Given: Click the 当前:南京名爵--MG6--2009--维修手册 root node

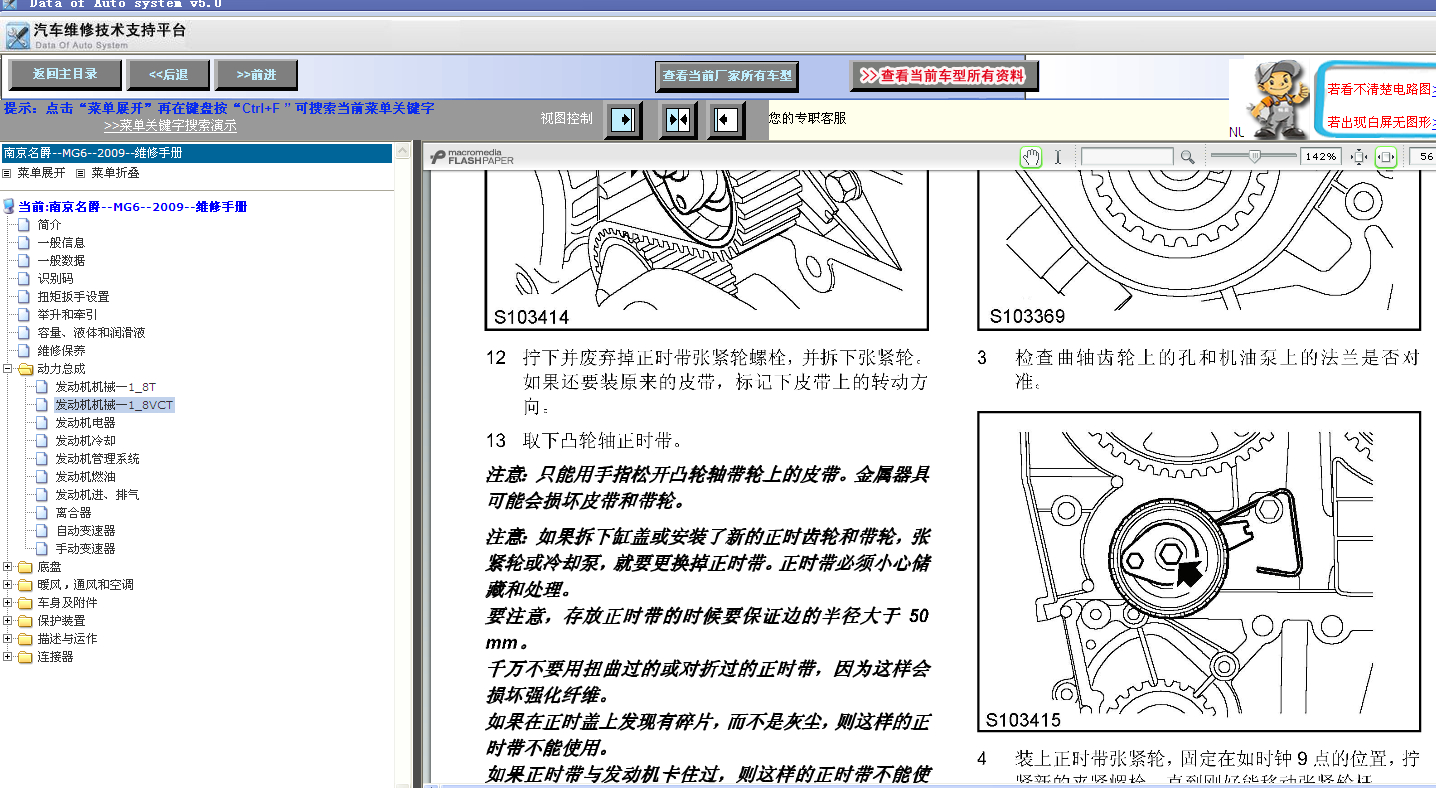Looking at the screenshot, I should (132, 207).
